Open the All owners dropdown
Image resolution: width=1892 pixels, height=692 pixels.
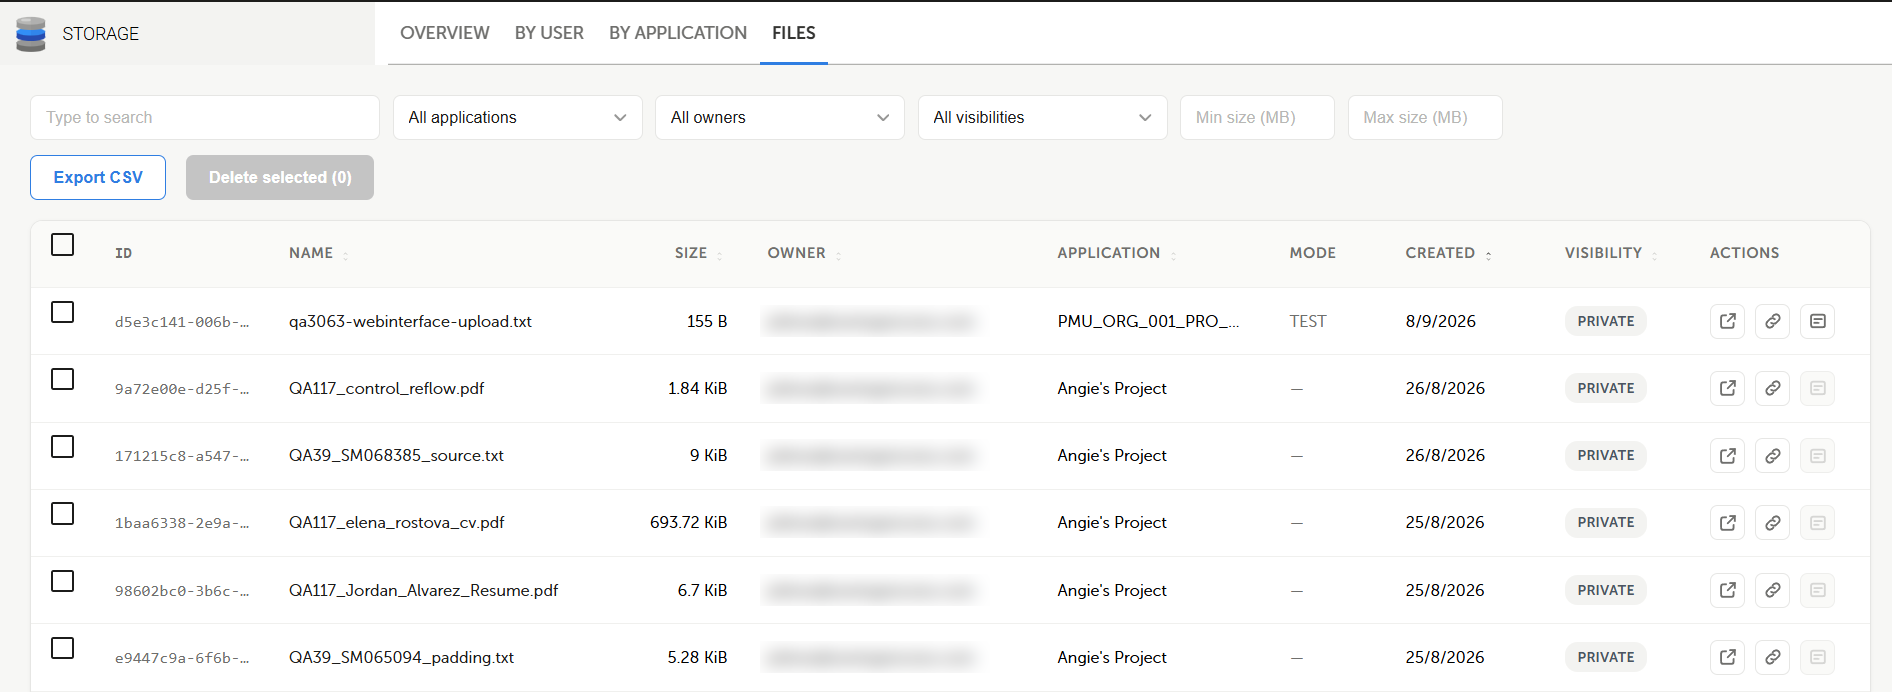click(780, 117)
